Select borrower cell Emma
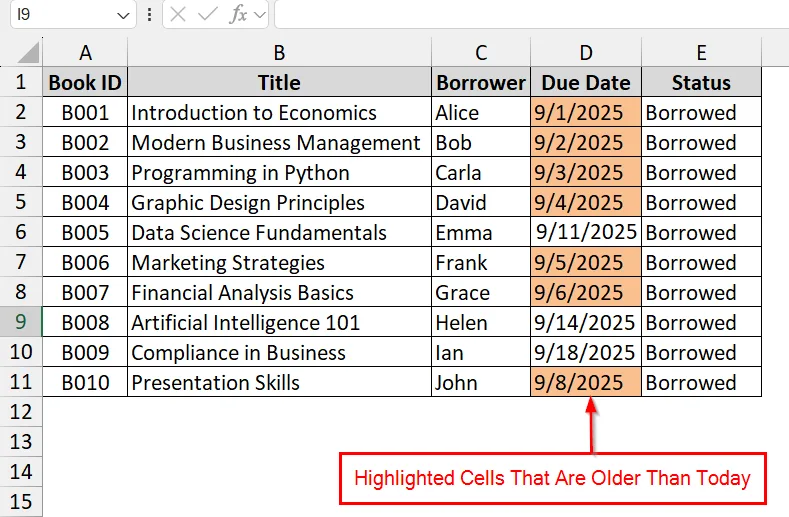 pos(481,232)
